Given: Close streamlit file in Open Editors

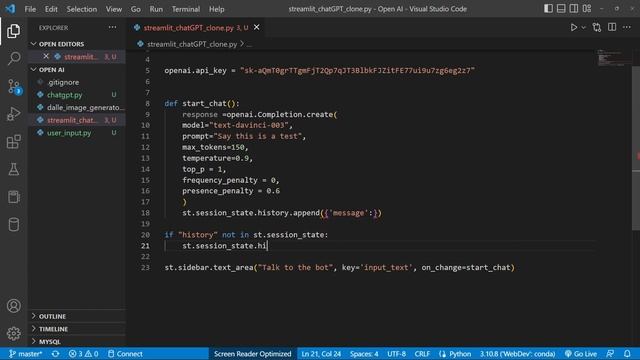Looking at the screenshot, I should 46,56.
